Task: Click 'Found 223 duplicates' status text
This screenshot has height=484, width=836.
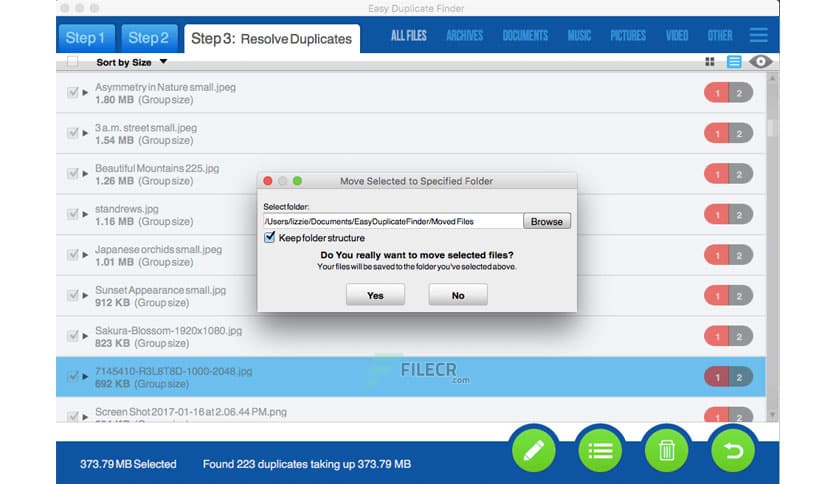Action: point(307,464)
